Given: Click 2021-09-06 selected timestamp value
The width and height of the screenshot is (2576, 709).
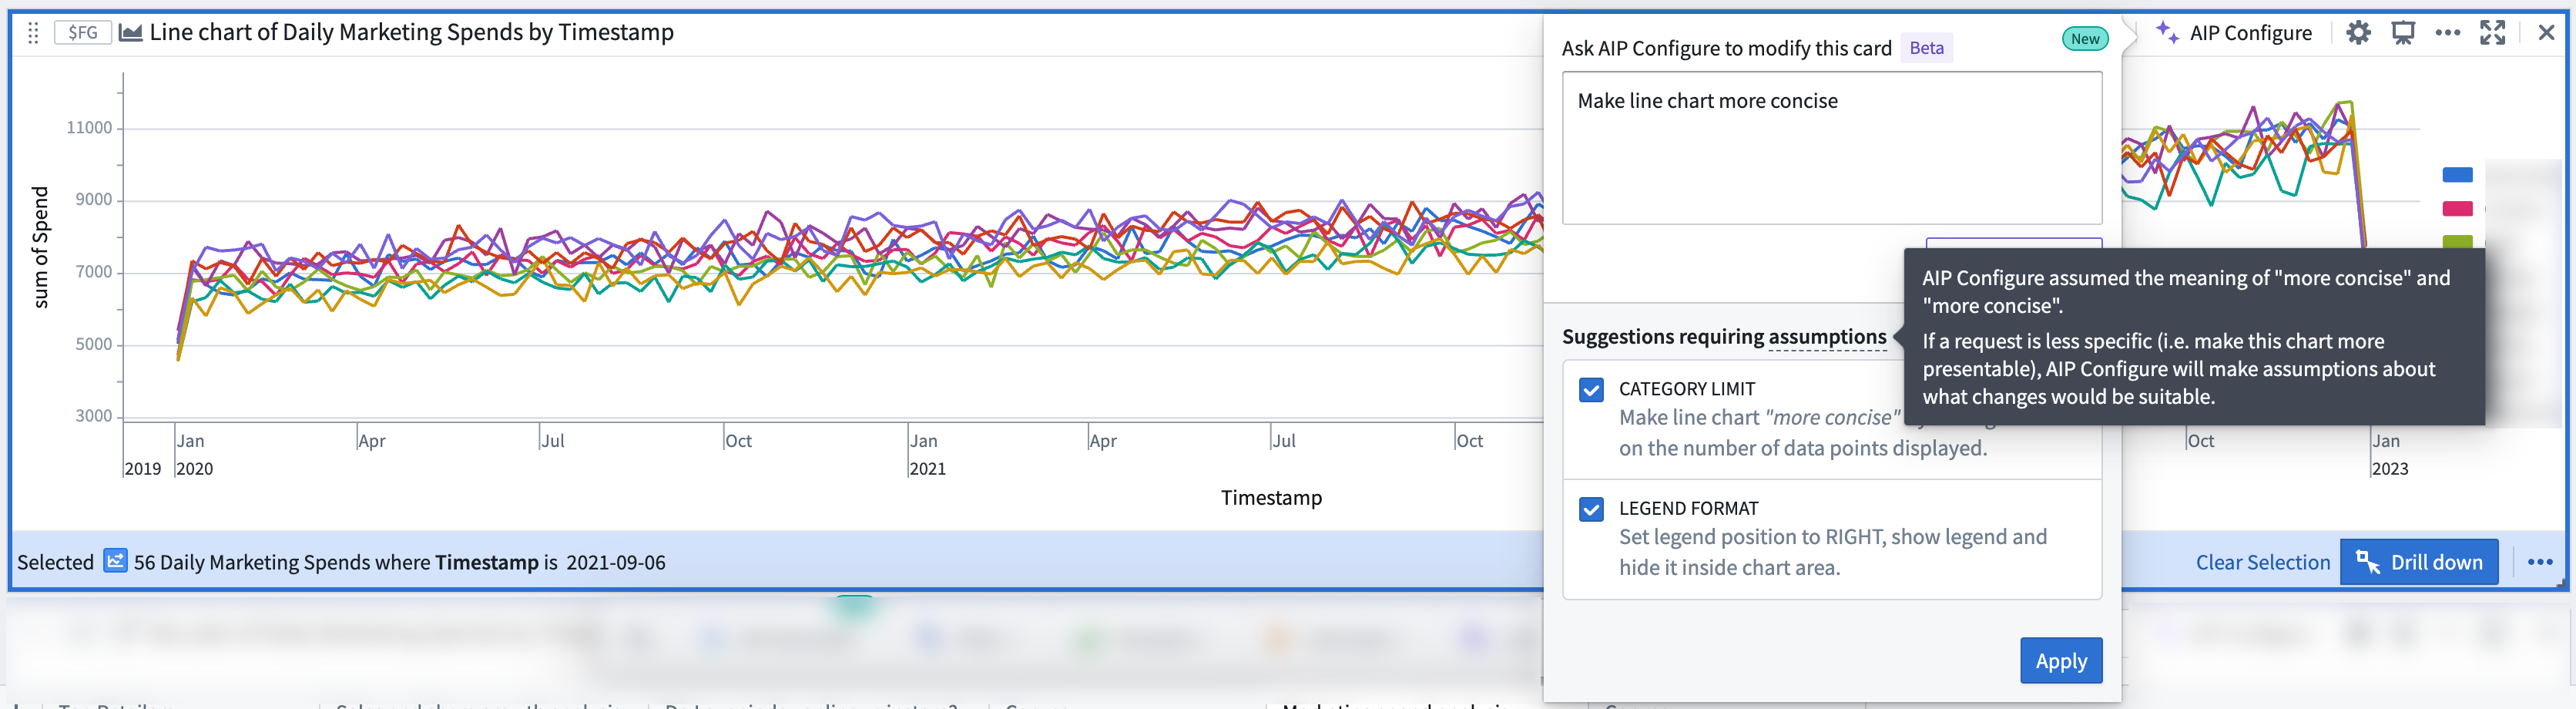Looking at the screenshot, I should 615,563.
